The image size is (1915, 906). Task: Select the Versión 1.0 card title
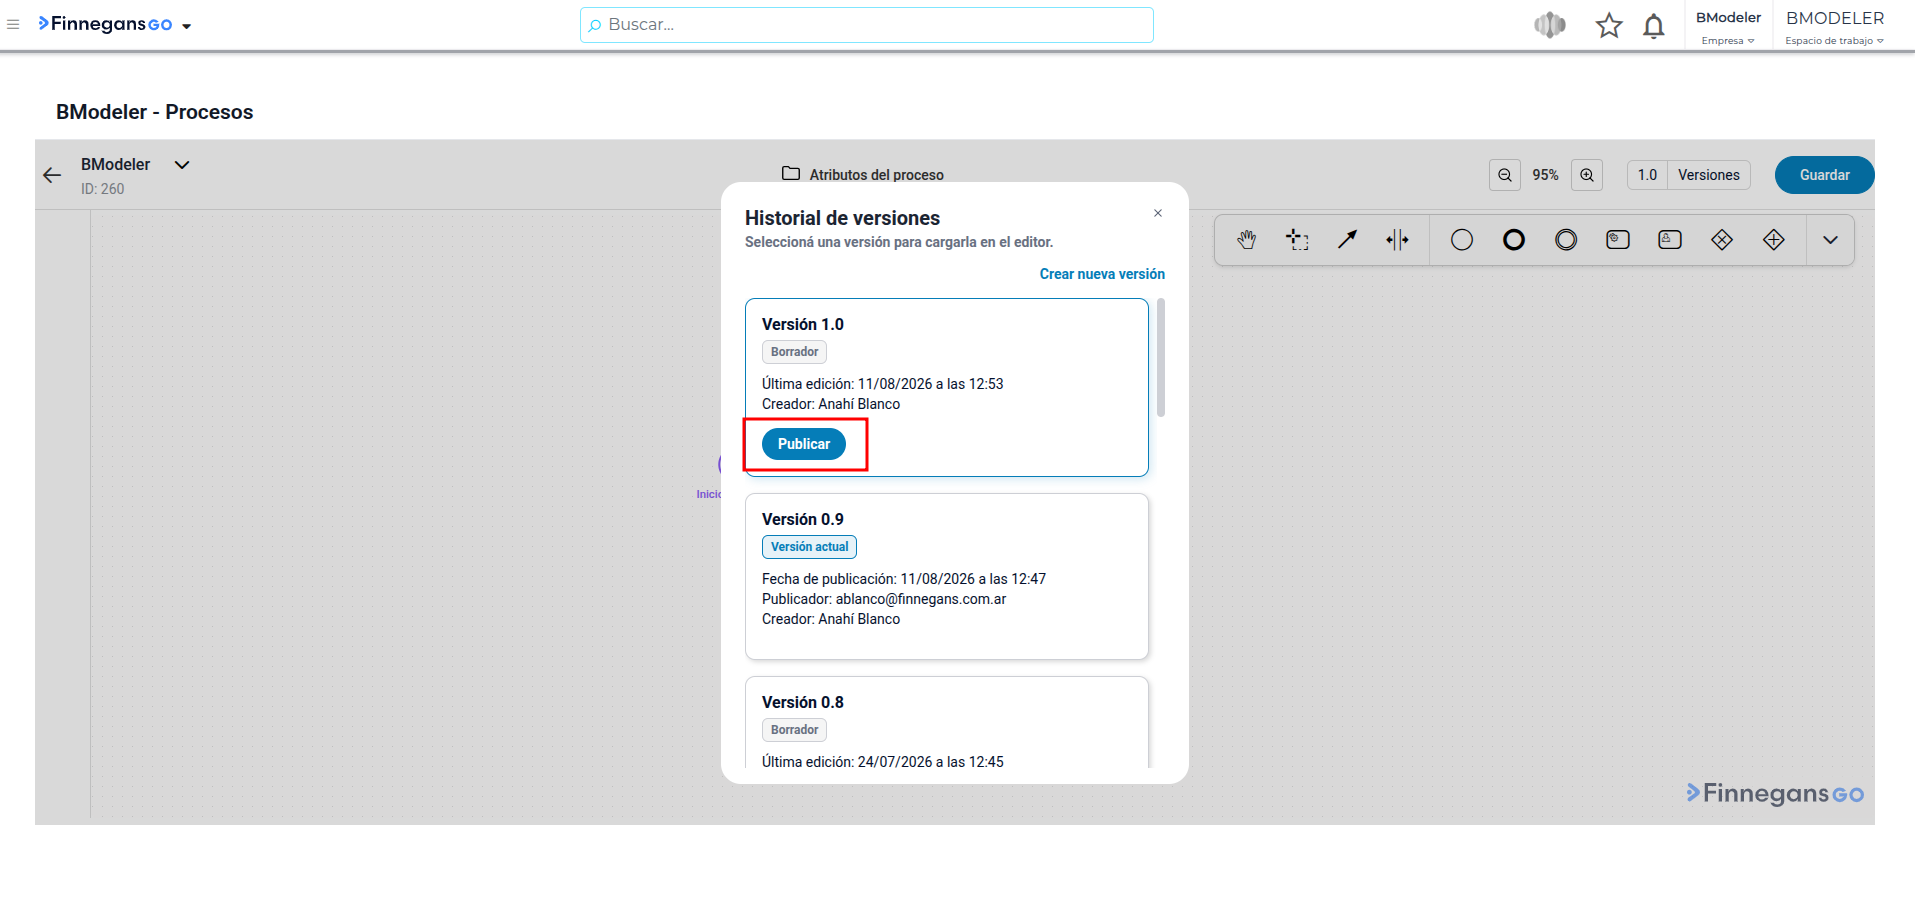tap(803, 324)
